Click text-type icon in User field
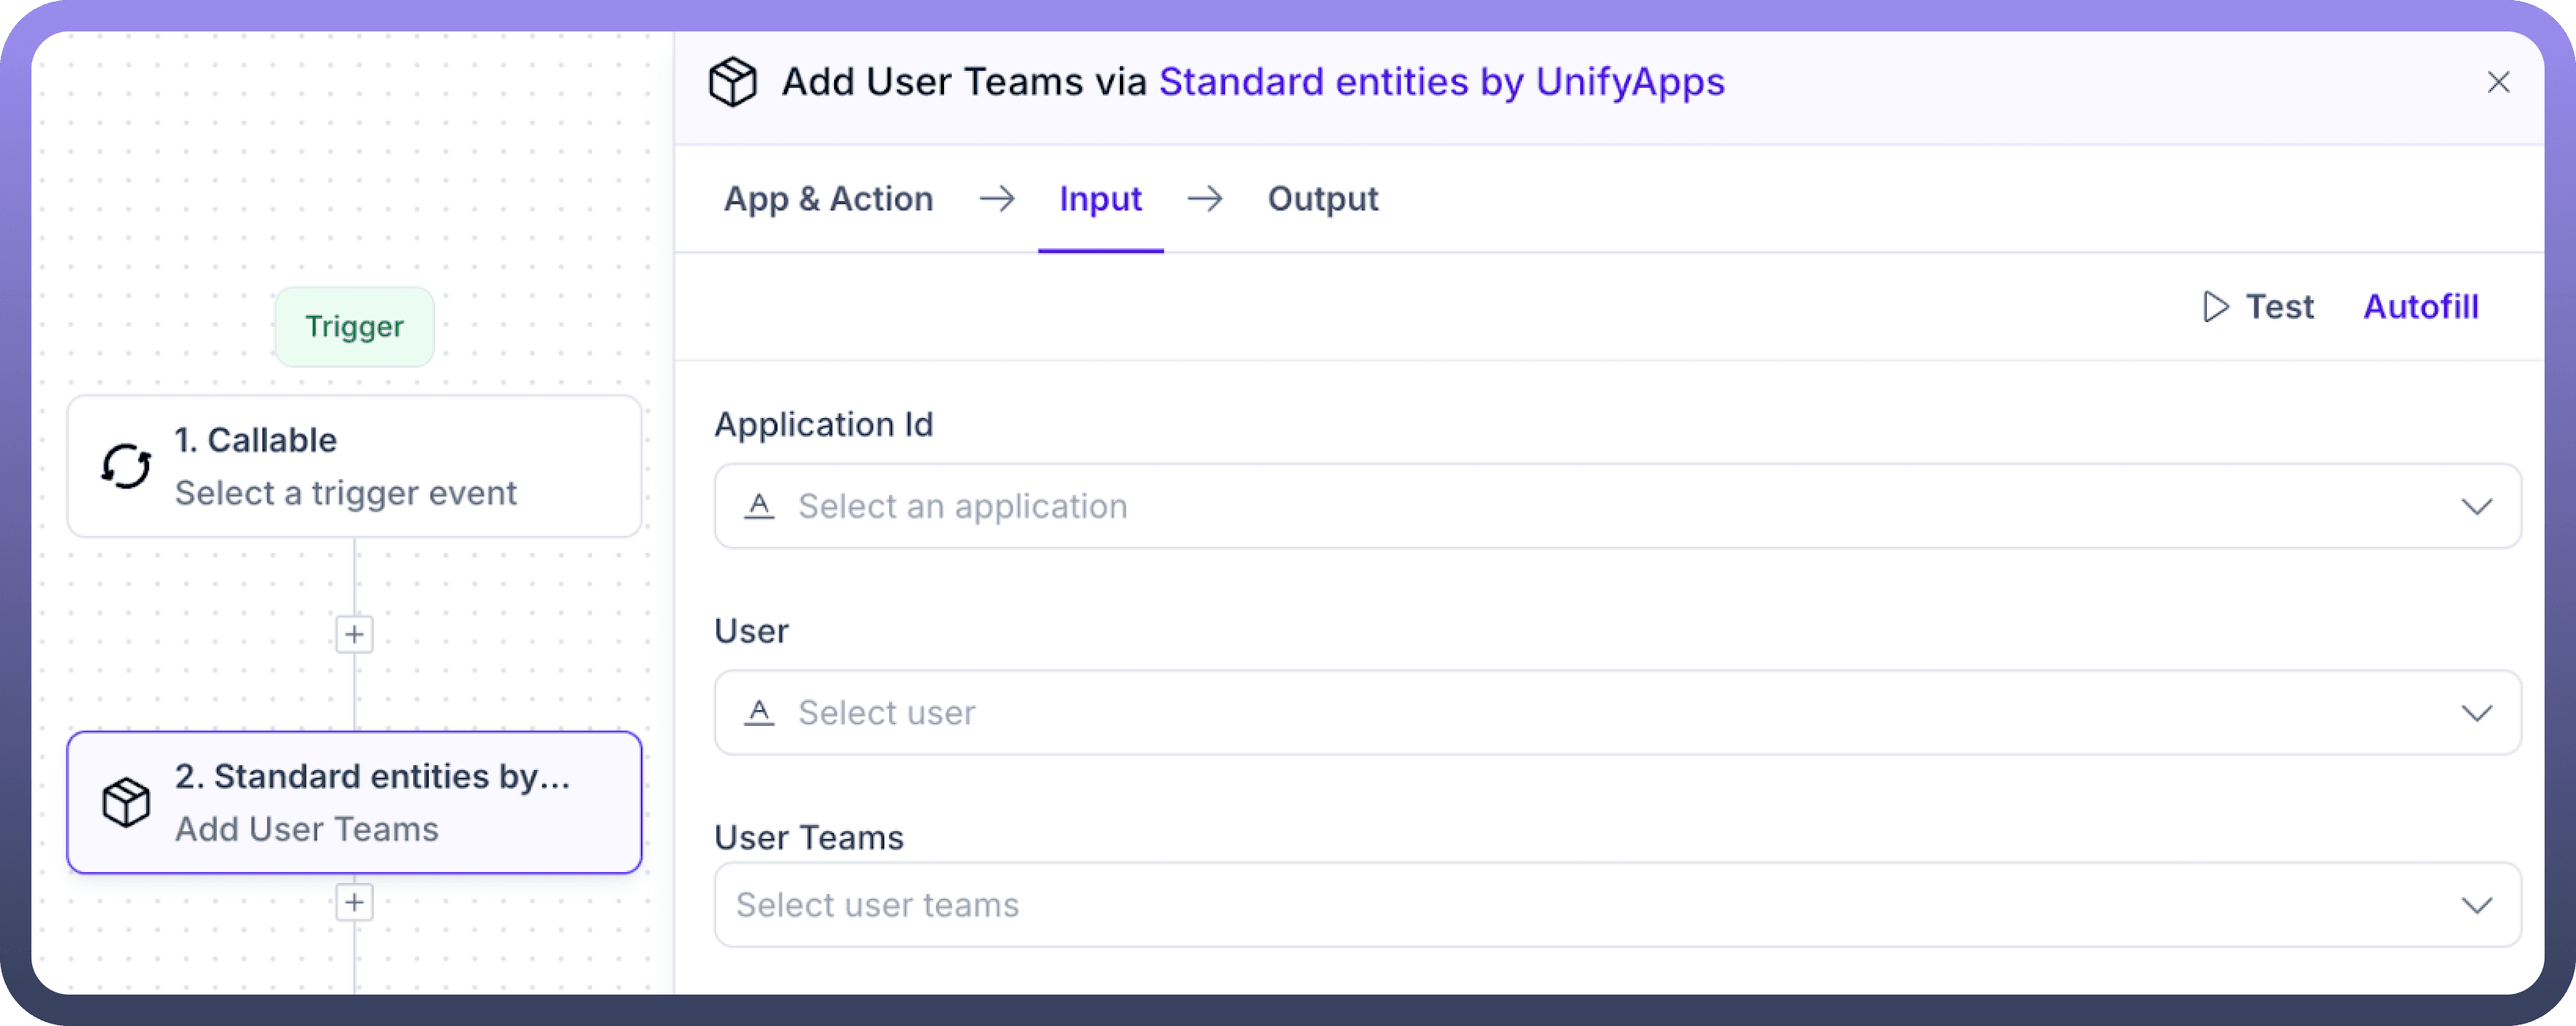Image resolution: width=2576 pixels, height=1026 pixels. [x=759, y=712]
